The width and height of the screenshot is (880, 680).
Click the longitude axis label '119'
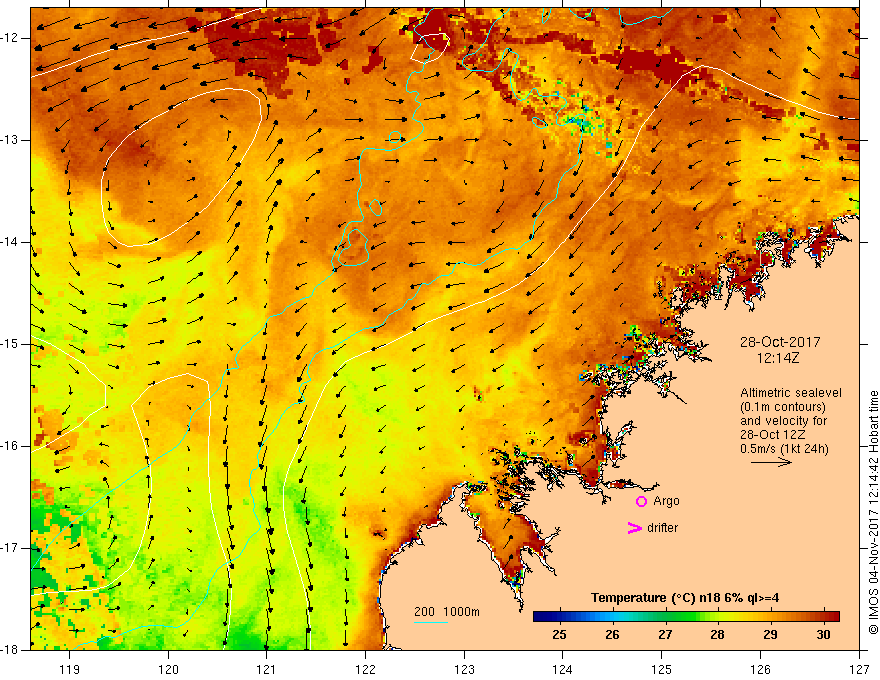click(70, 669)
